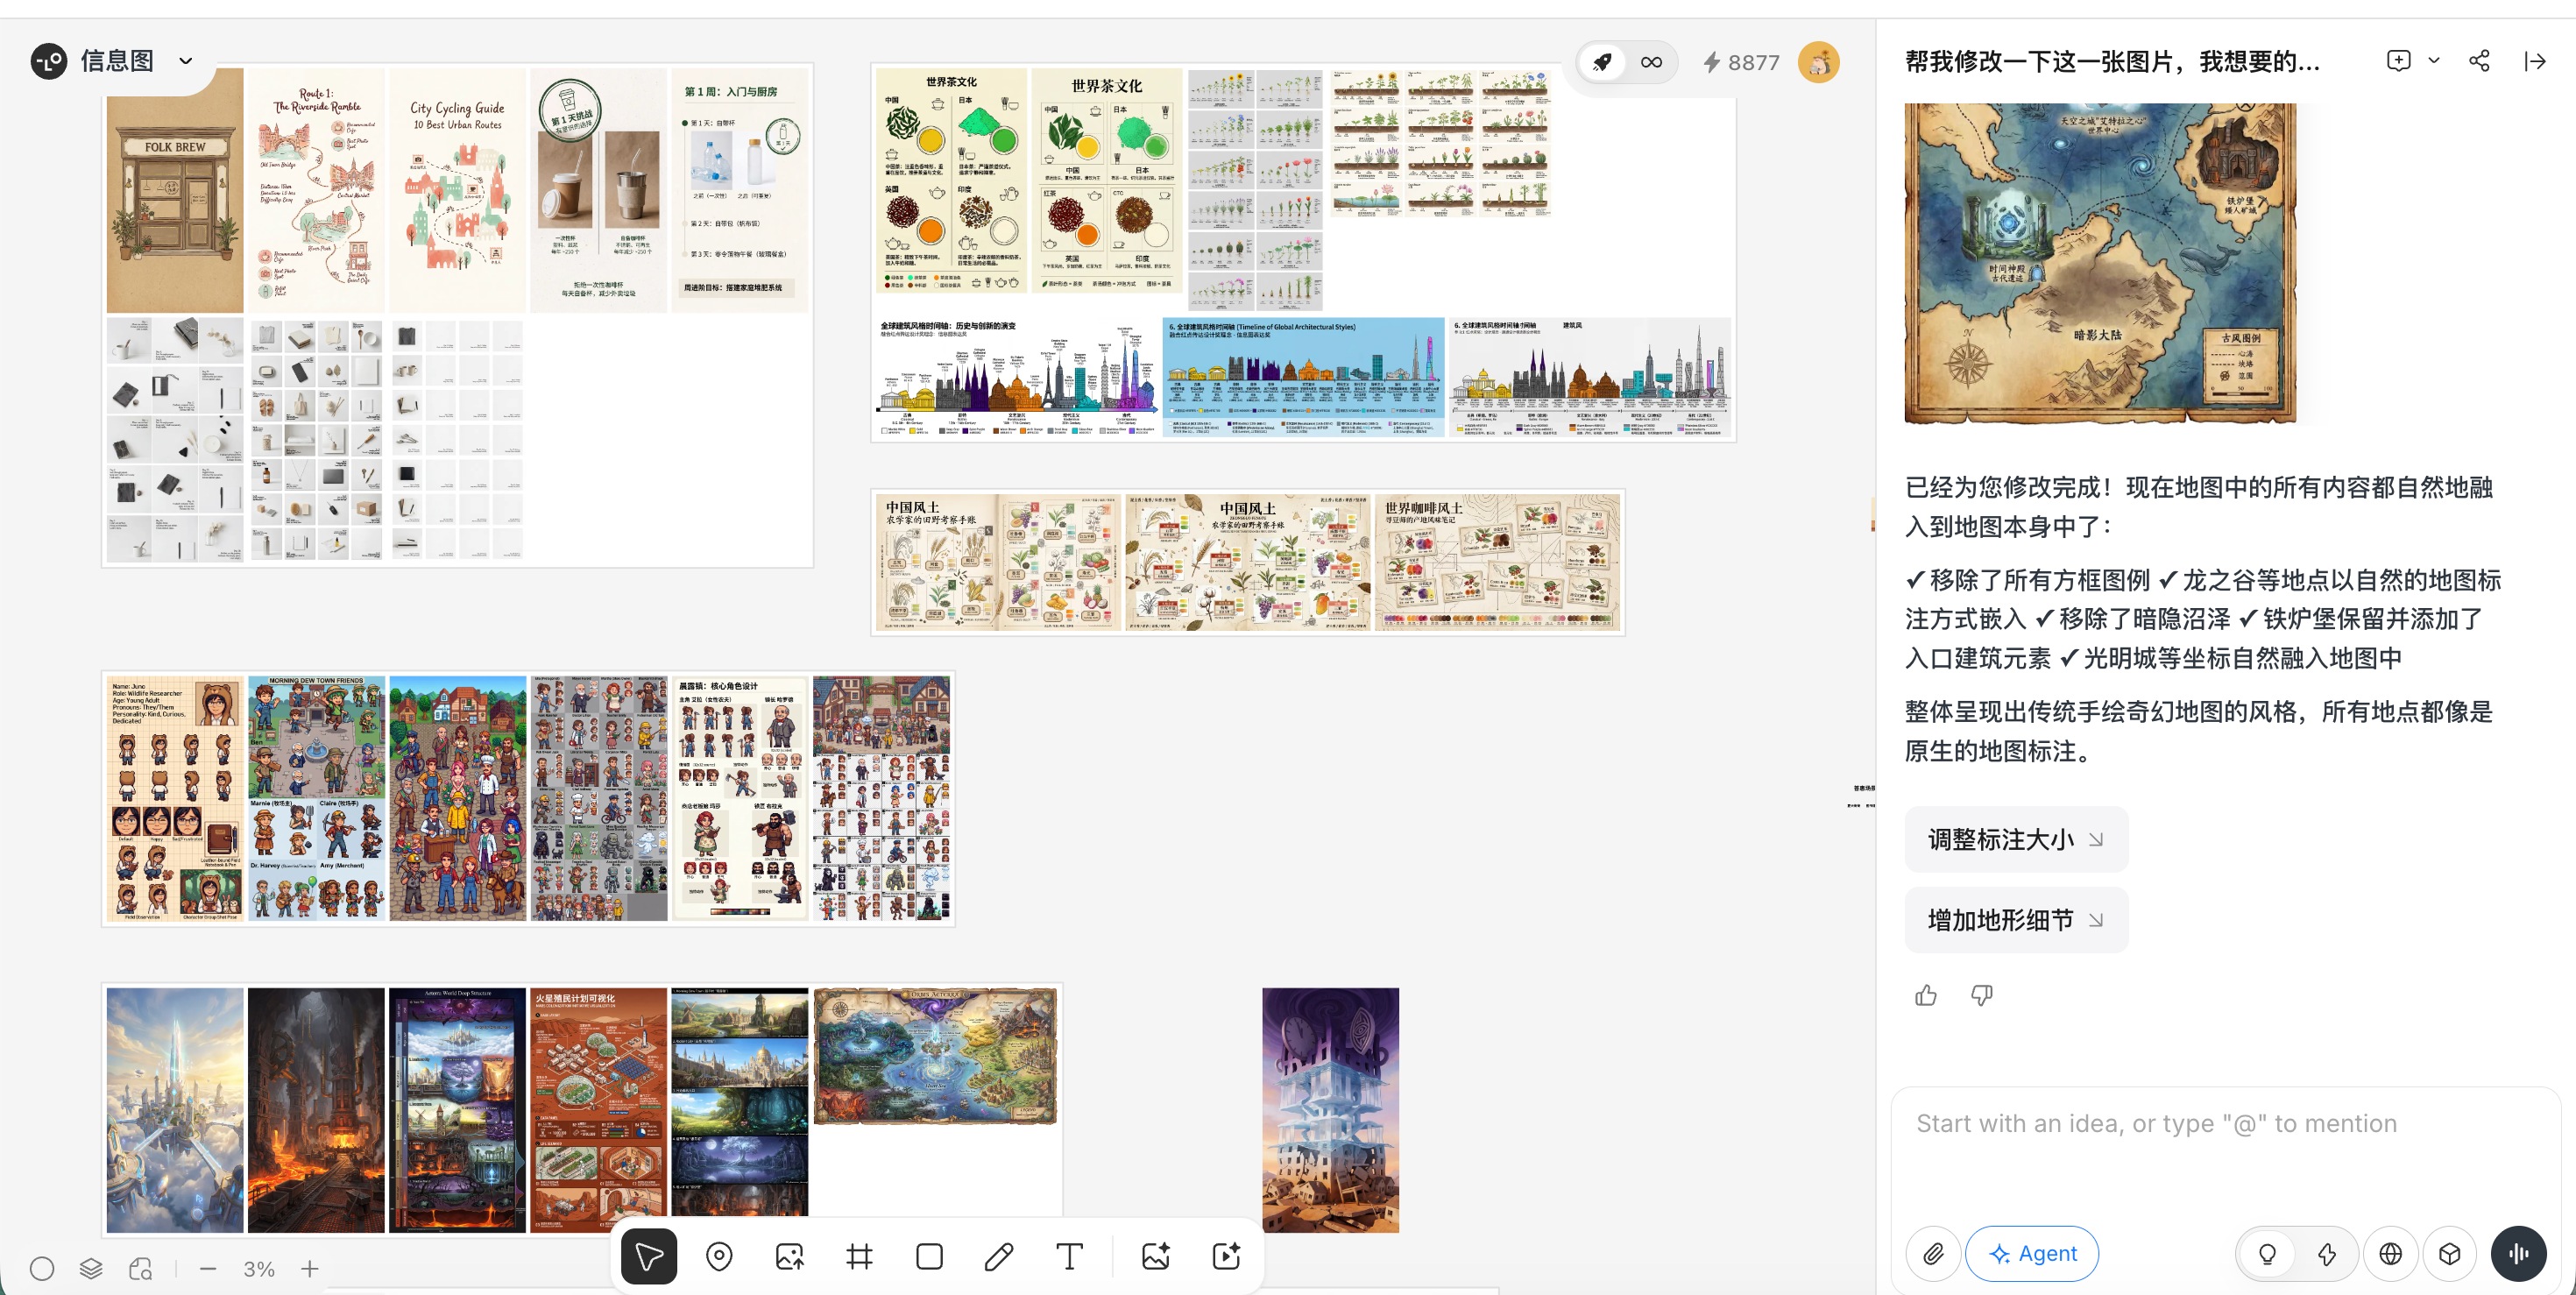Open the AI image generator tool
The image size is (2576, 1295).
click(1156, 1256)
